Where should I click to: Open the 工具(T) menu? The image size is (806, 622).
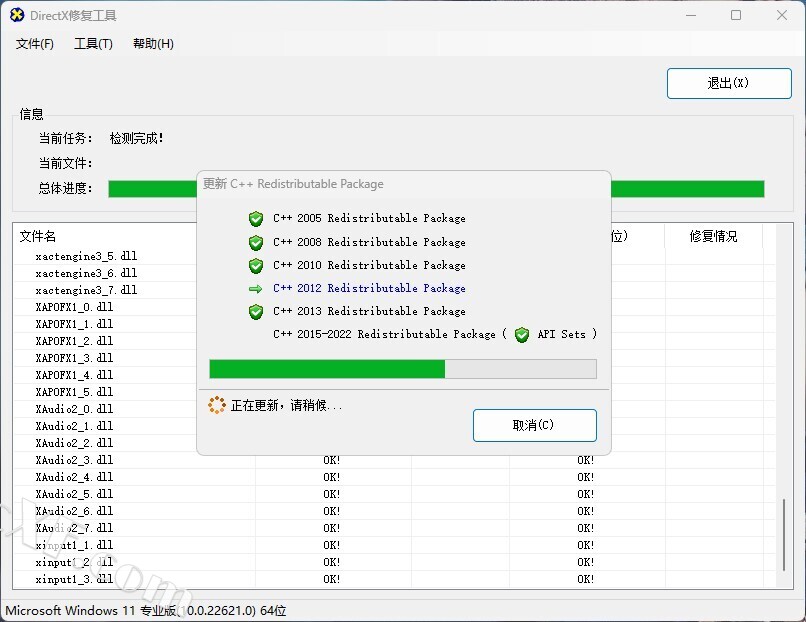tap(93, 44)
